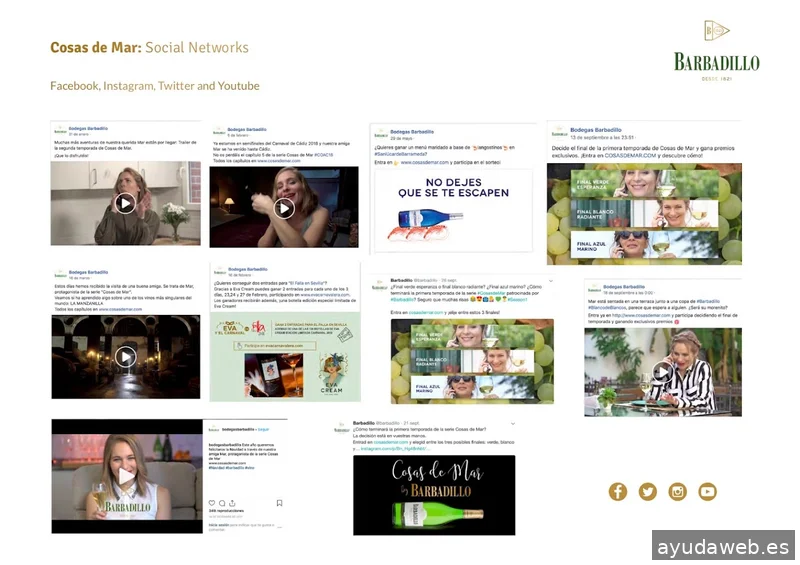Open the 26 sept. tweet options chevron
The height and width of the screenshot is (565, 800).
(x=551, y=281)
